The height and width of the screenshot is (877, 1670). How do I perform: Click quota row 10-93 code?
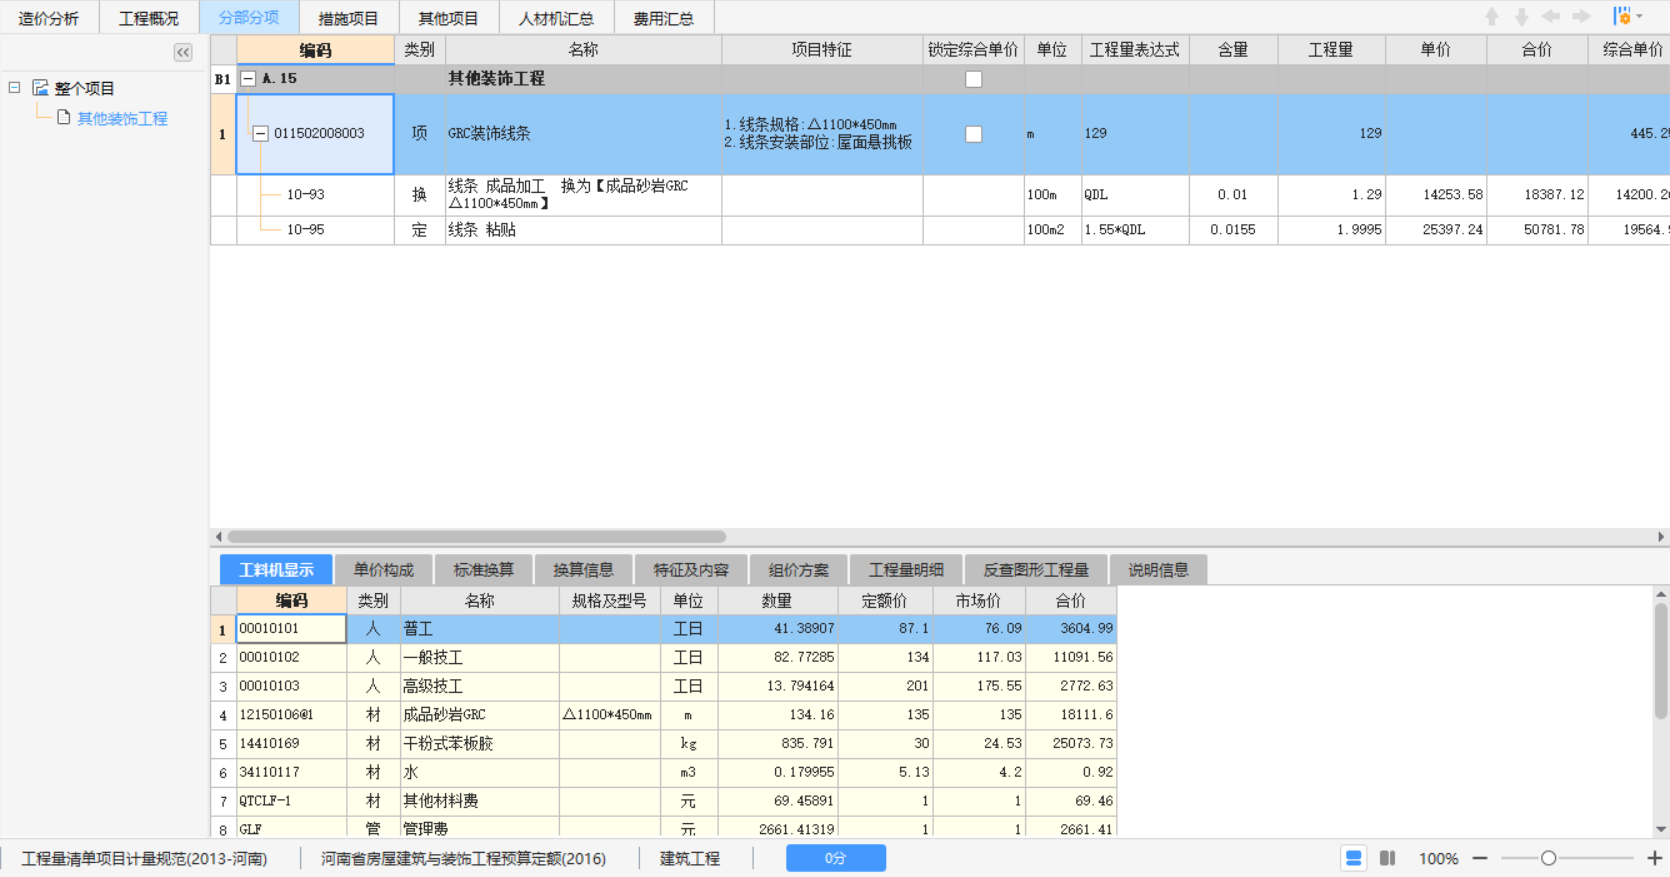point(306,195)
